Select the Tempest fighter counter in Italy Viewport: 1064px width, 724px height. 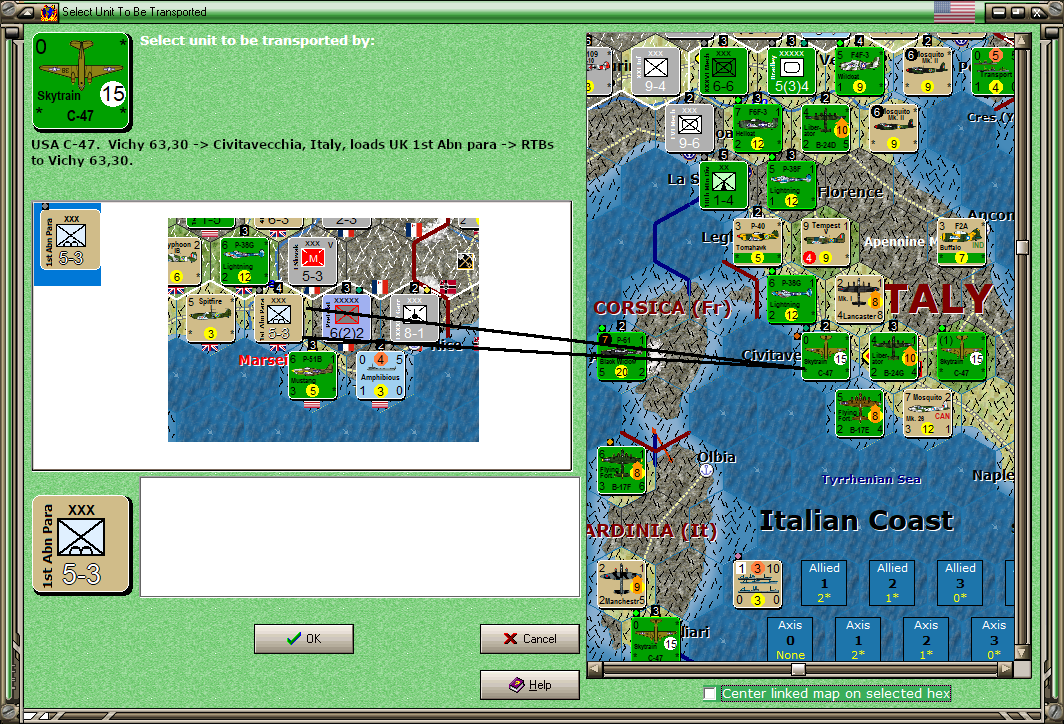tap(825, 242)
